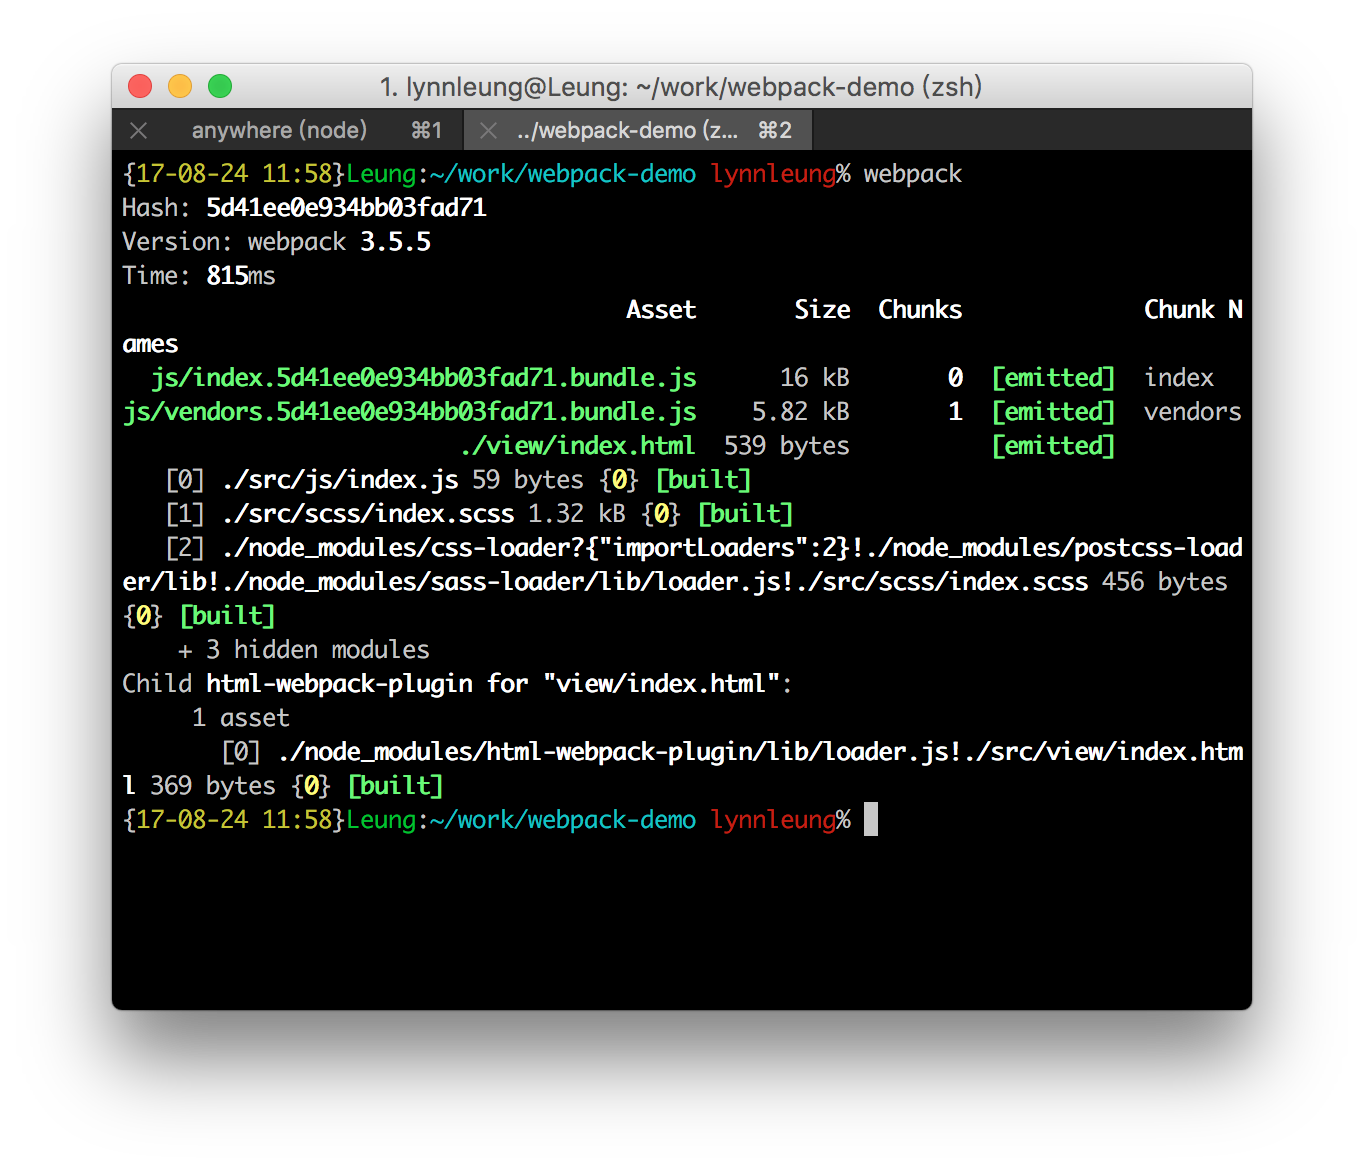
Task: Minimize the terminal with the yellow button
Action: click(180, 87)
